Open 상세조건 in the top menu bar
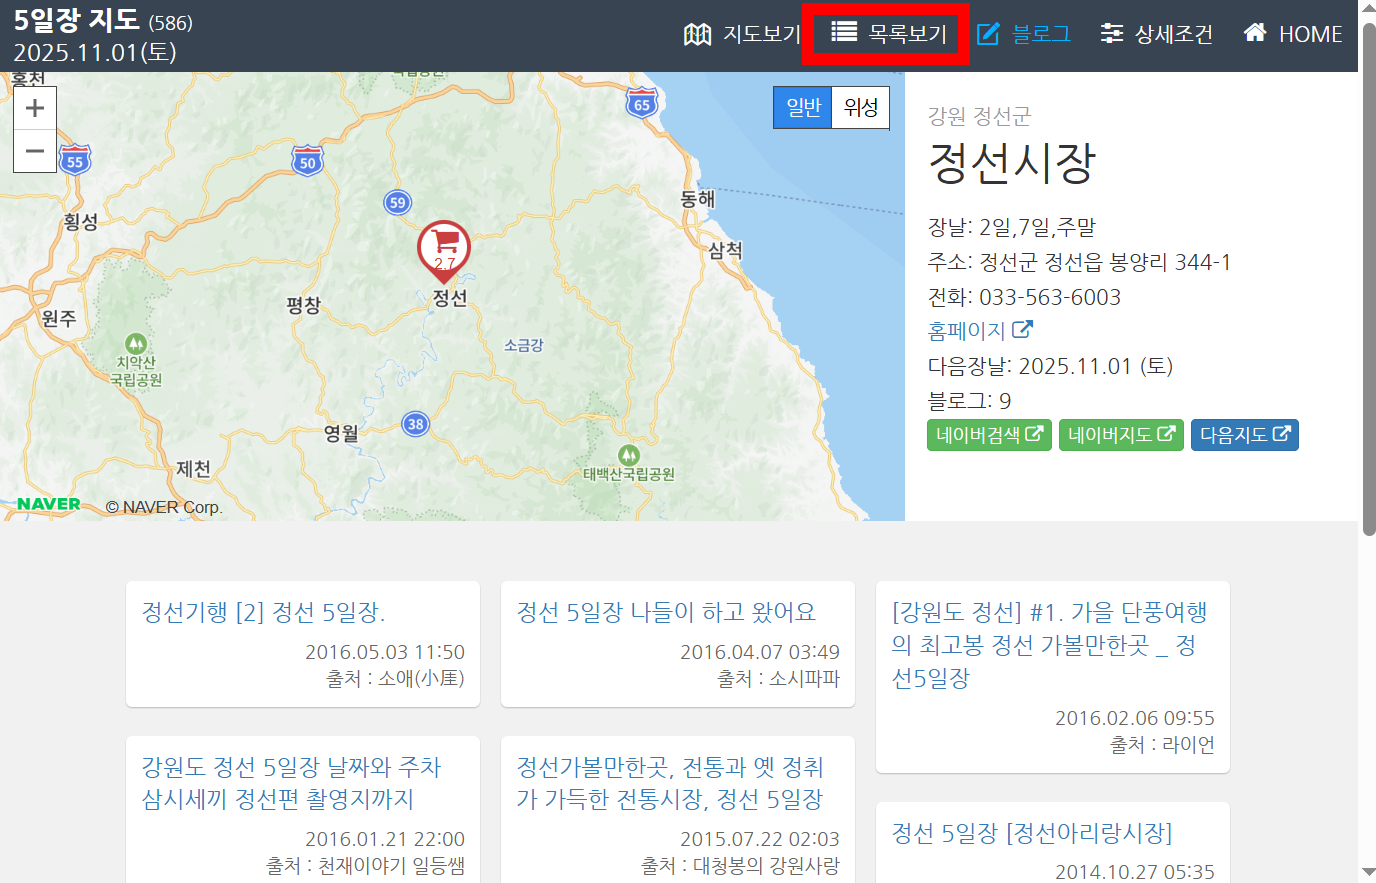Image resolution: width=1376 pixels, height=883 pixels. pyautogui.click(x=1157, y=33)
